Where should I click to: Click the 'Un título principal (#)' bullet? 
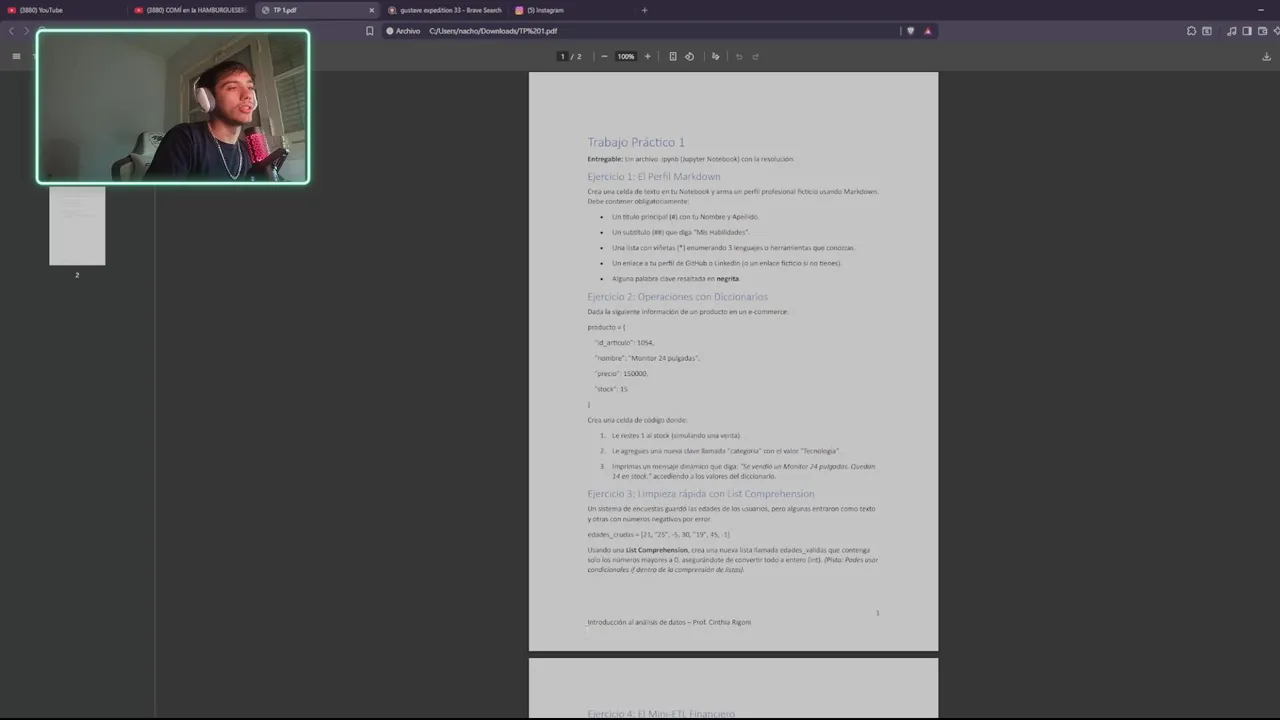[x=685, y=217]
